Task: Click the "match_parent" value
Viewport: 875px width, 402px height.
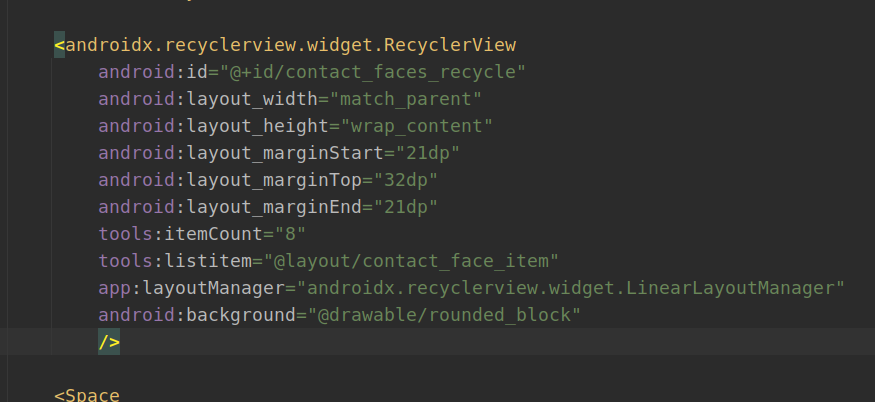Action: pyautogui.click(x=408, y=99)
